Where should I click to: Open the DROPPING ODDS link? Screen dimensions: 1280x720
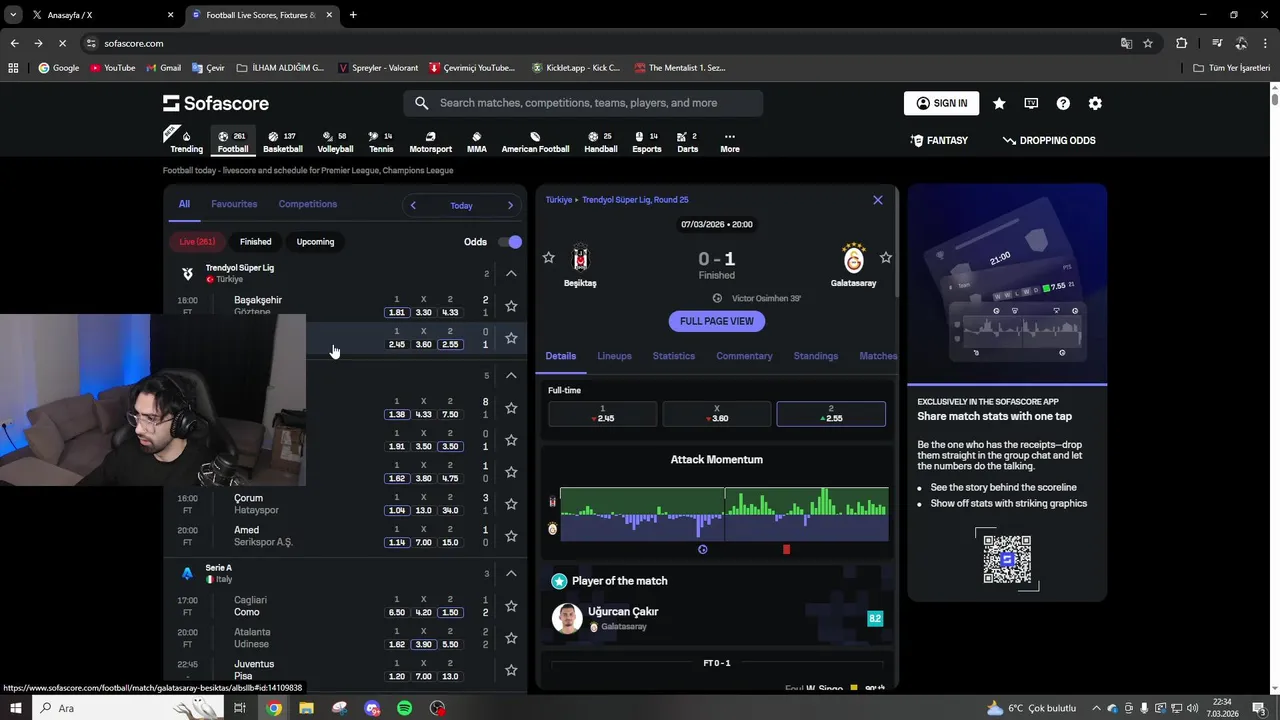[1049, 141]
